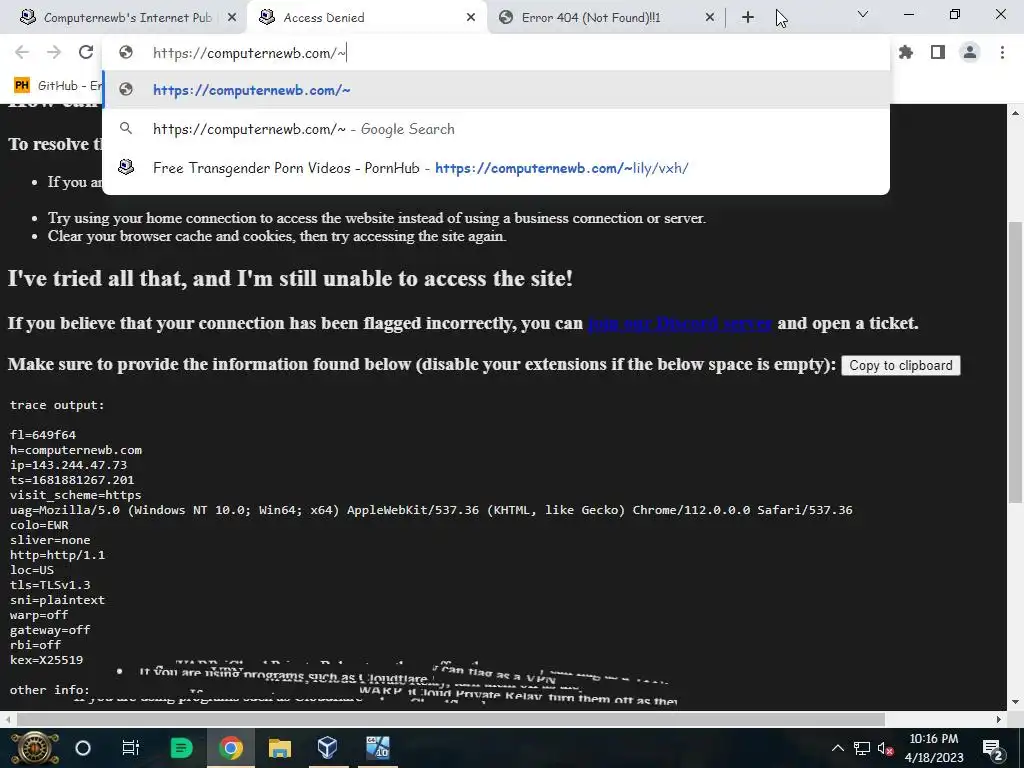Click the h=computernewb.com trace line

pos(76,450)
